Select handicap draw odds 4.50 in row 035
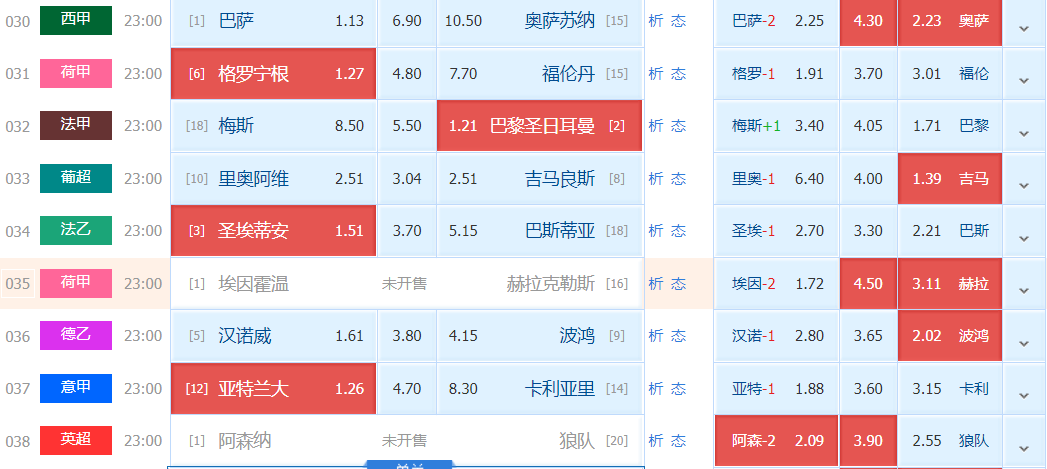Screen dimensions: 1047x469 (868, 283)
